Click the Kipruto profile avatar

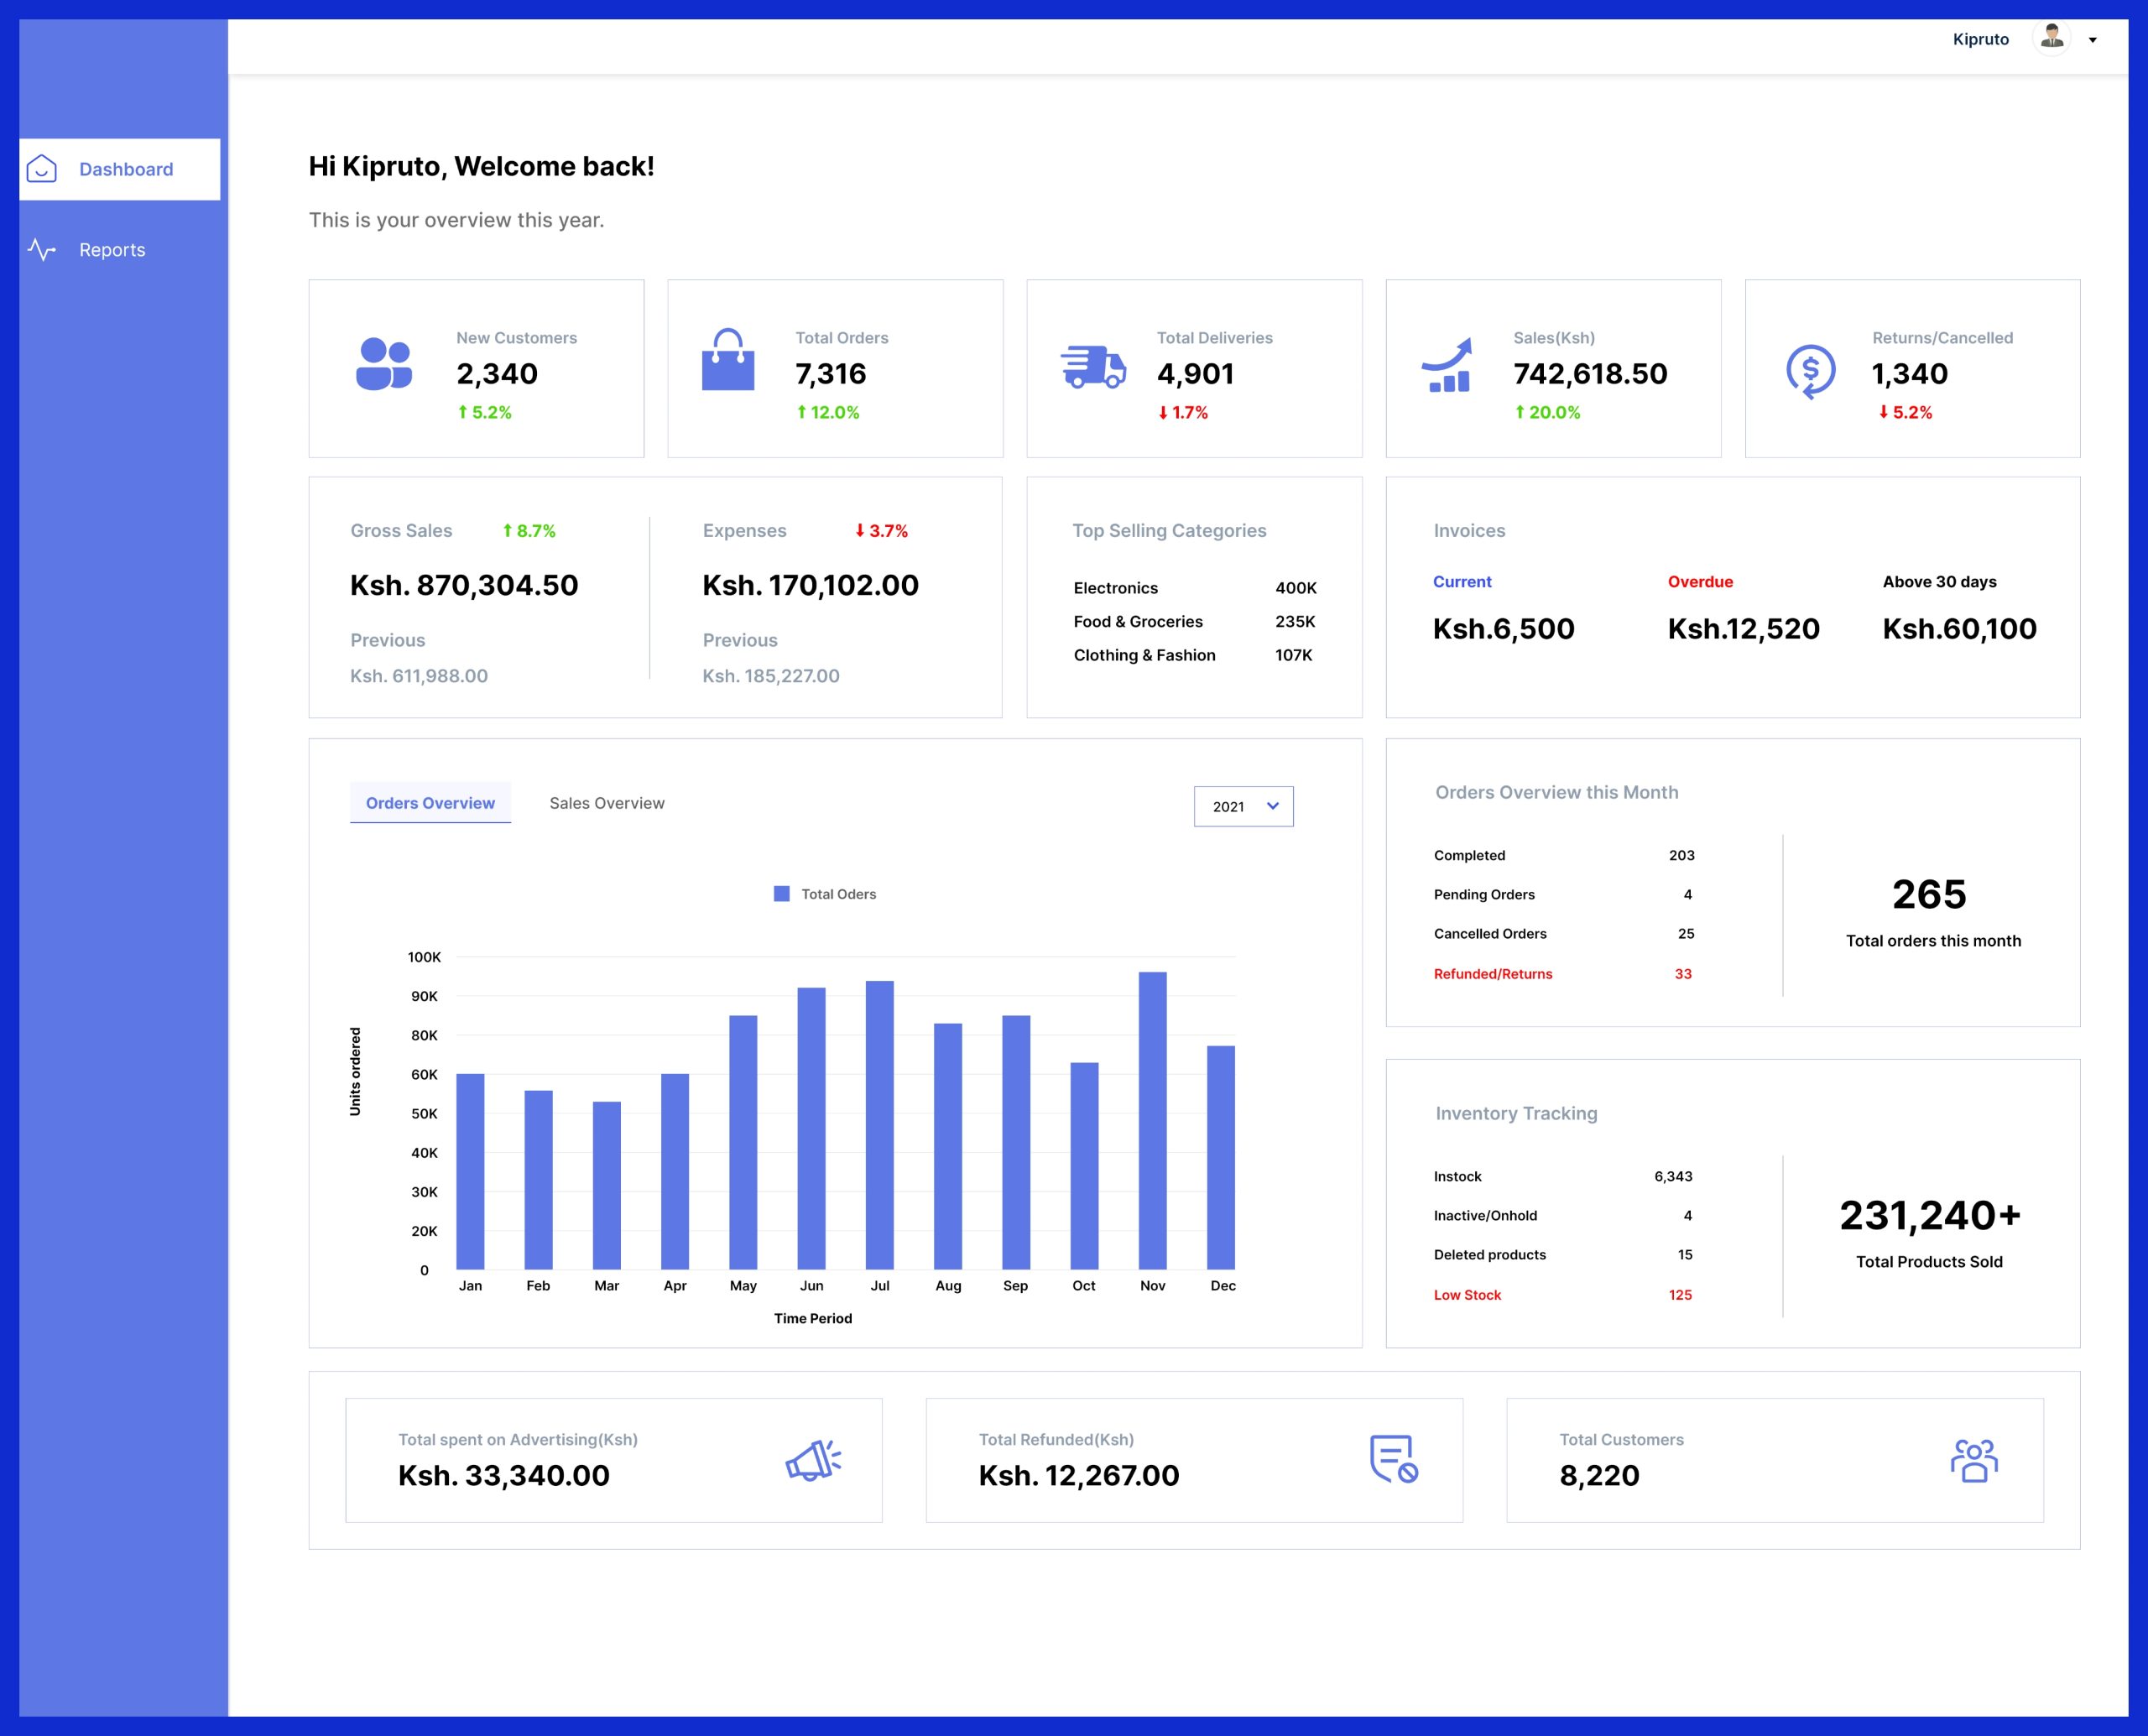(x=2051, y=38)
